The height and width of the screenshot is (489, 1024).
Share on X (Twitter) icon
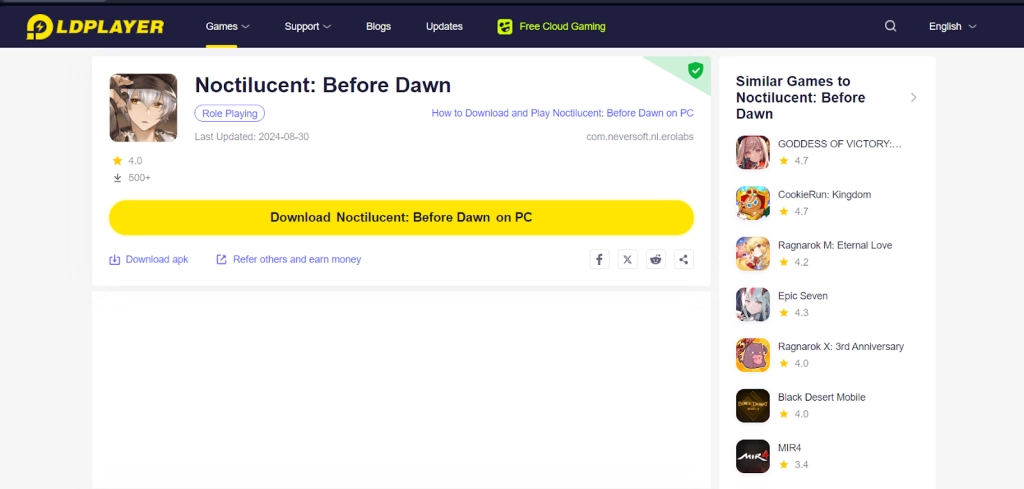pos(628,259)
